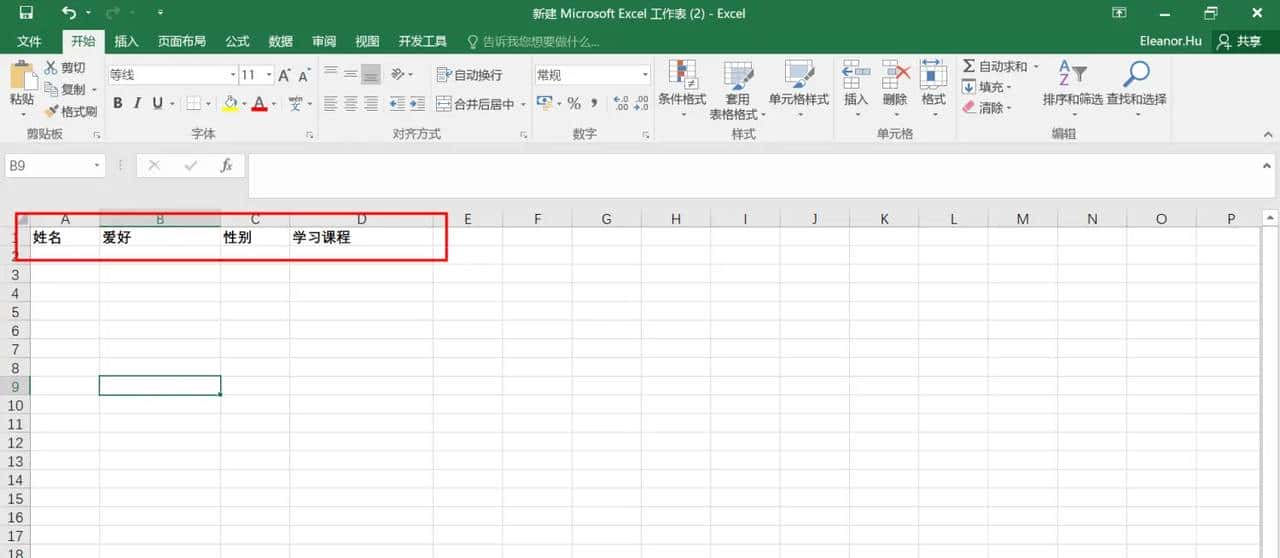This screenshot has height=558, width=1280.
Task: Click the insert function fx icon
Action: [x=227, y=166]
